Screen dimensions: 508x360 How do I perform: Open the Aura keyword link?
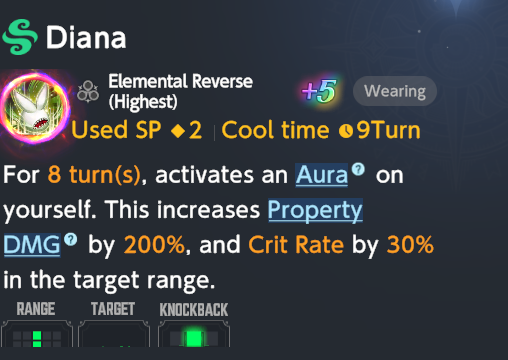point(322,175)
